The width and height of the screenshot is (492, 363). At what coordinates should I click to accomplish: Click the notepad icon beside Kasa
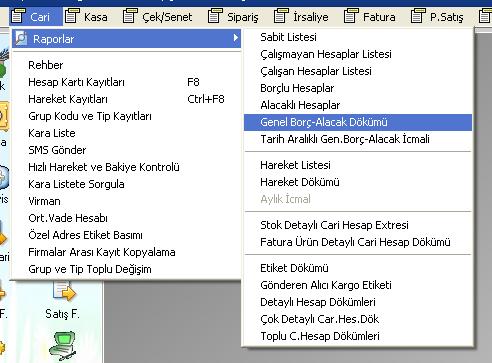(x=72, y=16)
